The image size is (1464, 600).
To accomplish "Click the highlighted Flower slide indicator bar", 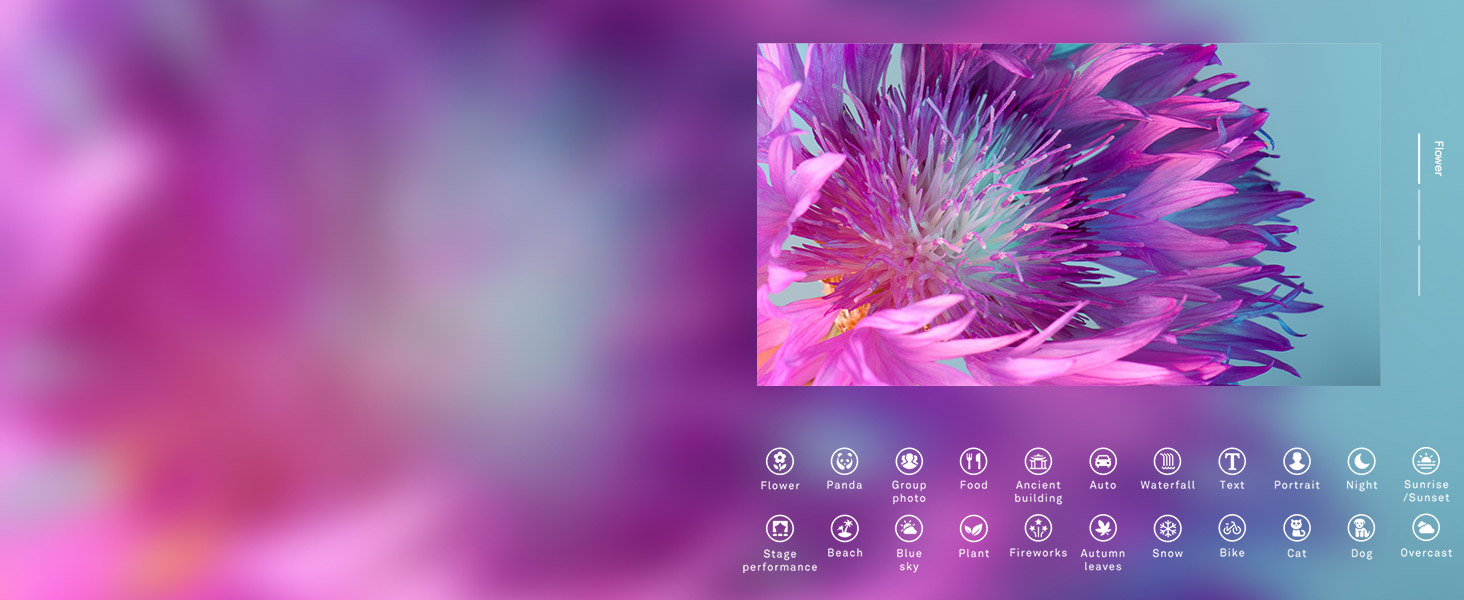I will click(1419, 159).
